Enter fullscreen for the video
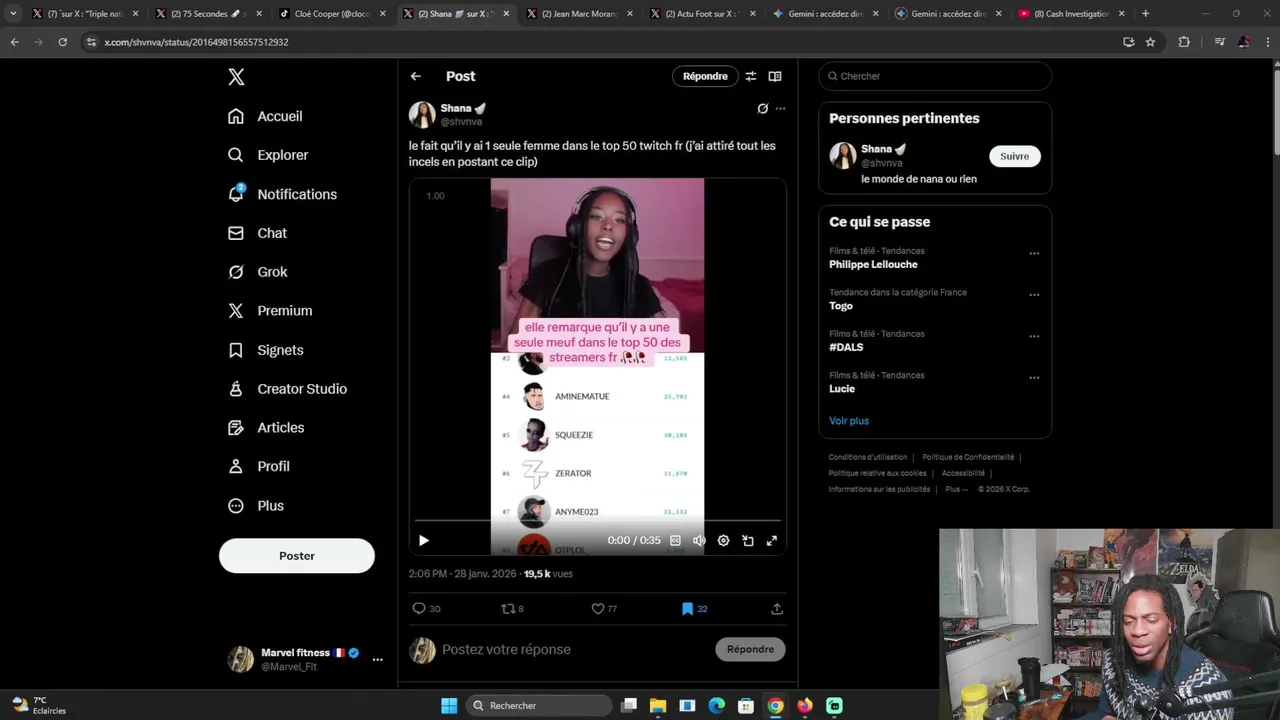The height and width of the screenshot is (720, 1280). [x=772, y=541]
